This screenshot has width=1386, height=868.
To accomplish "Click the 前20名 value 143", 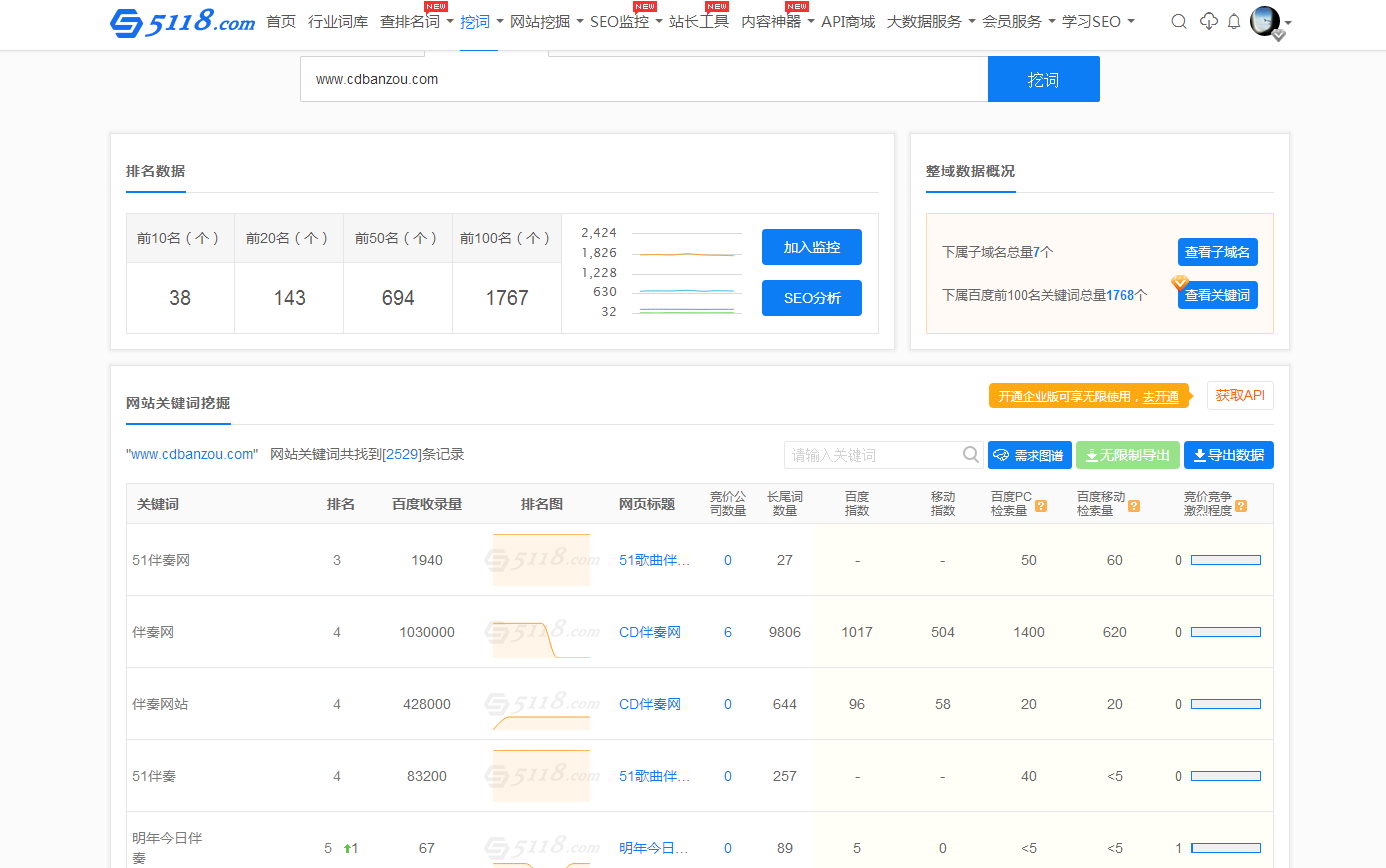I will (x=289, y=298).
